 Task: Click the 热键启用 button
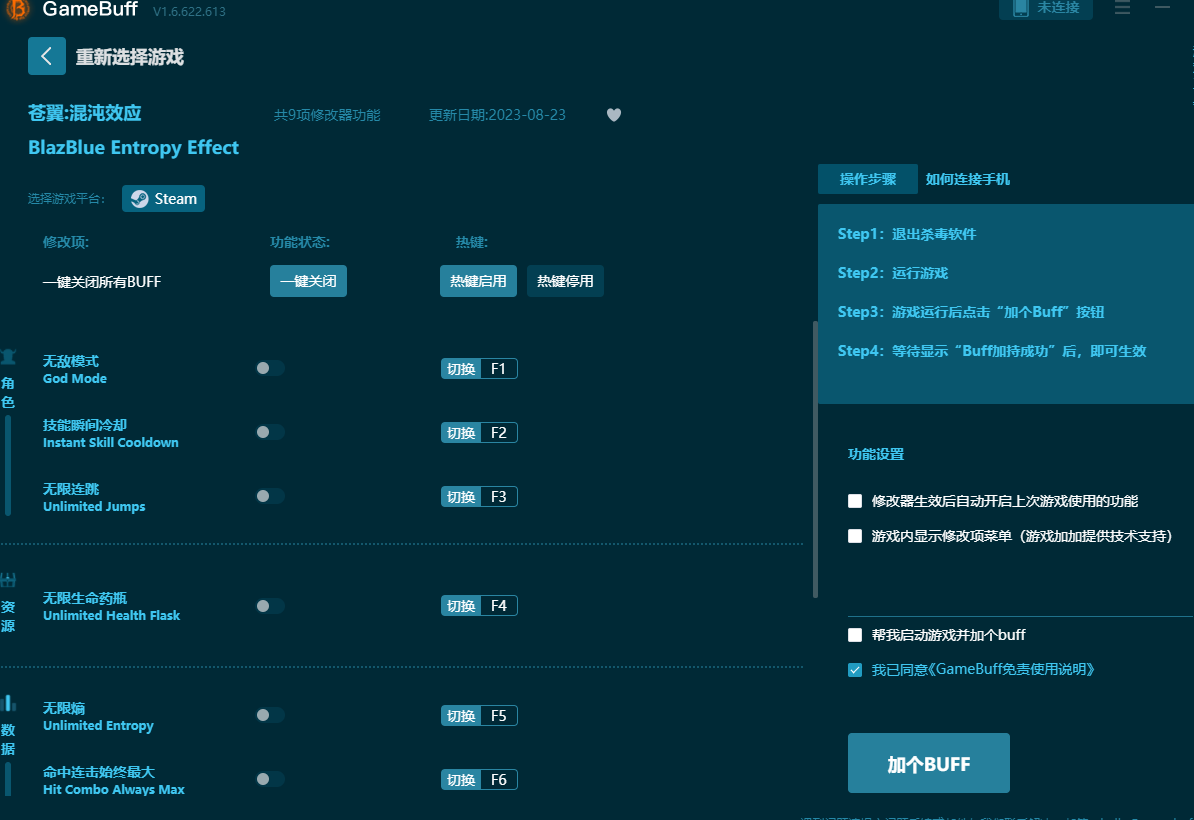pyautogui.click(x=478, y=281)
